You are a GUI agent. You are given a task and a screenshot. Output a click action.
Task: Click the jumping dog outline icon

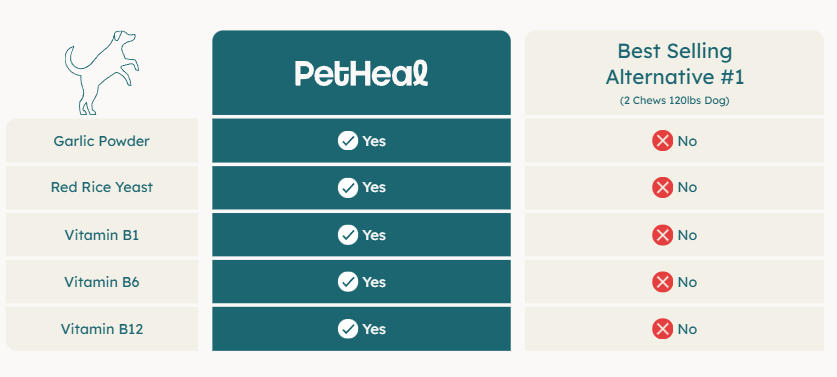coord(101,73)
